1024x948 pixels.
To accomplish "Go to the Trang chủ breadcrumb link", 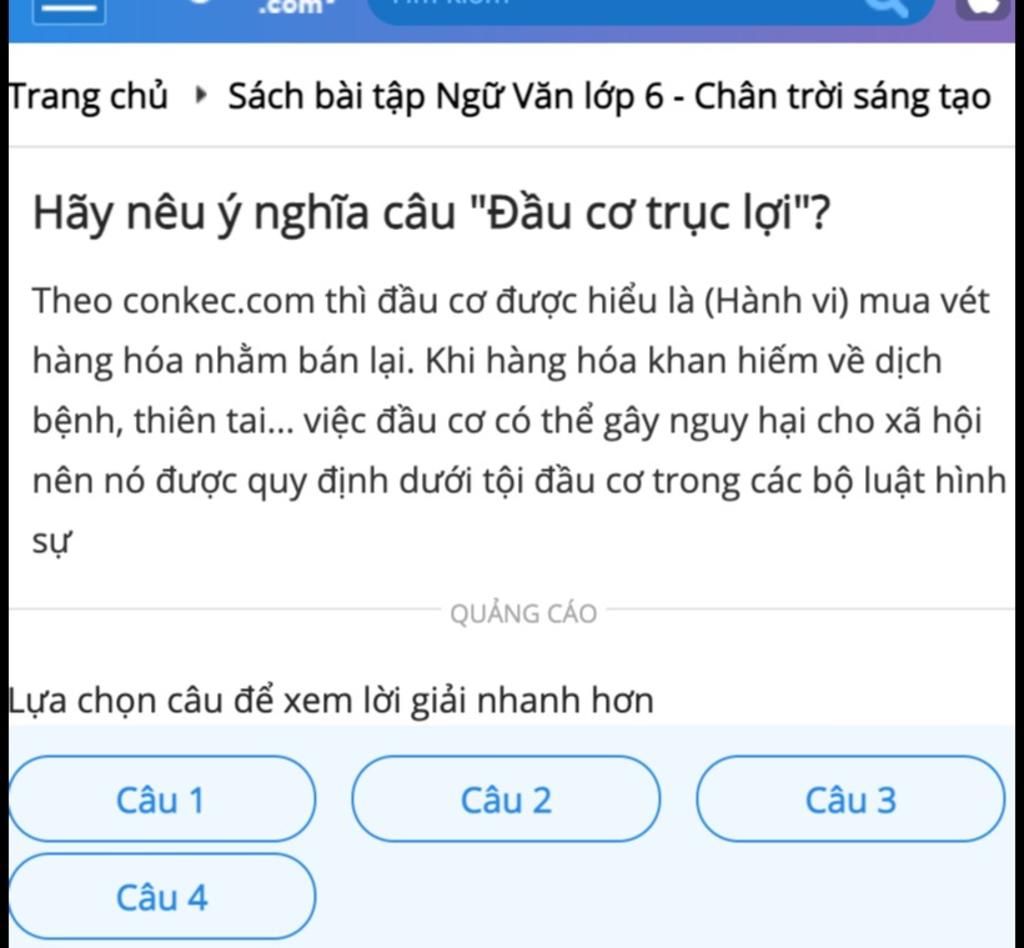I will tap(88, 97).
